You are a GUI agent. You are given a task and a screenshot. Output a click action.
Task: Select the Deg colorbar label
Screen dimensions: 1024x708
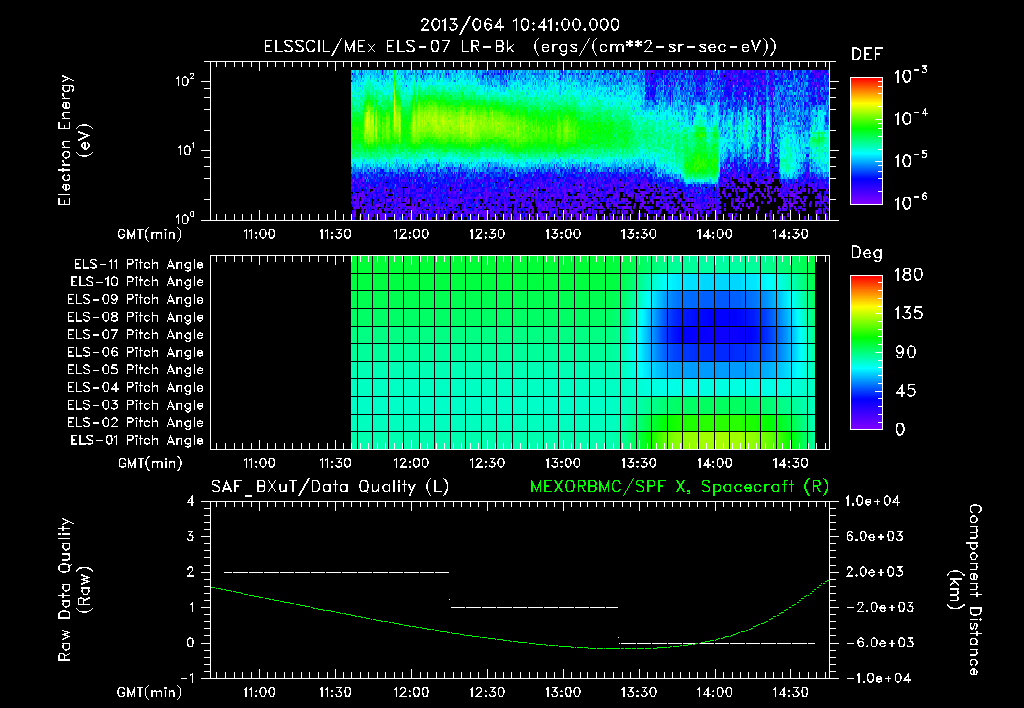(x=867, y=253)
